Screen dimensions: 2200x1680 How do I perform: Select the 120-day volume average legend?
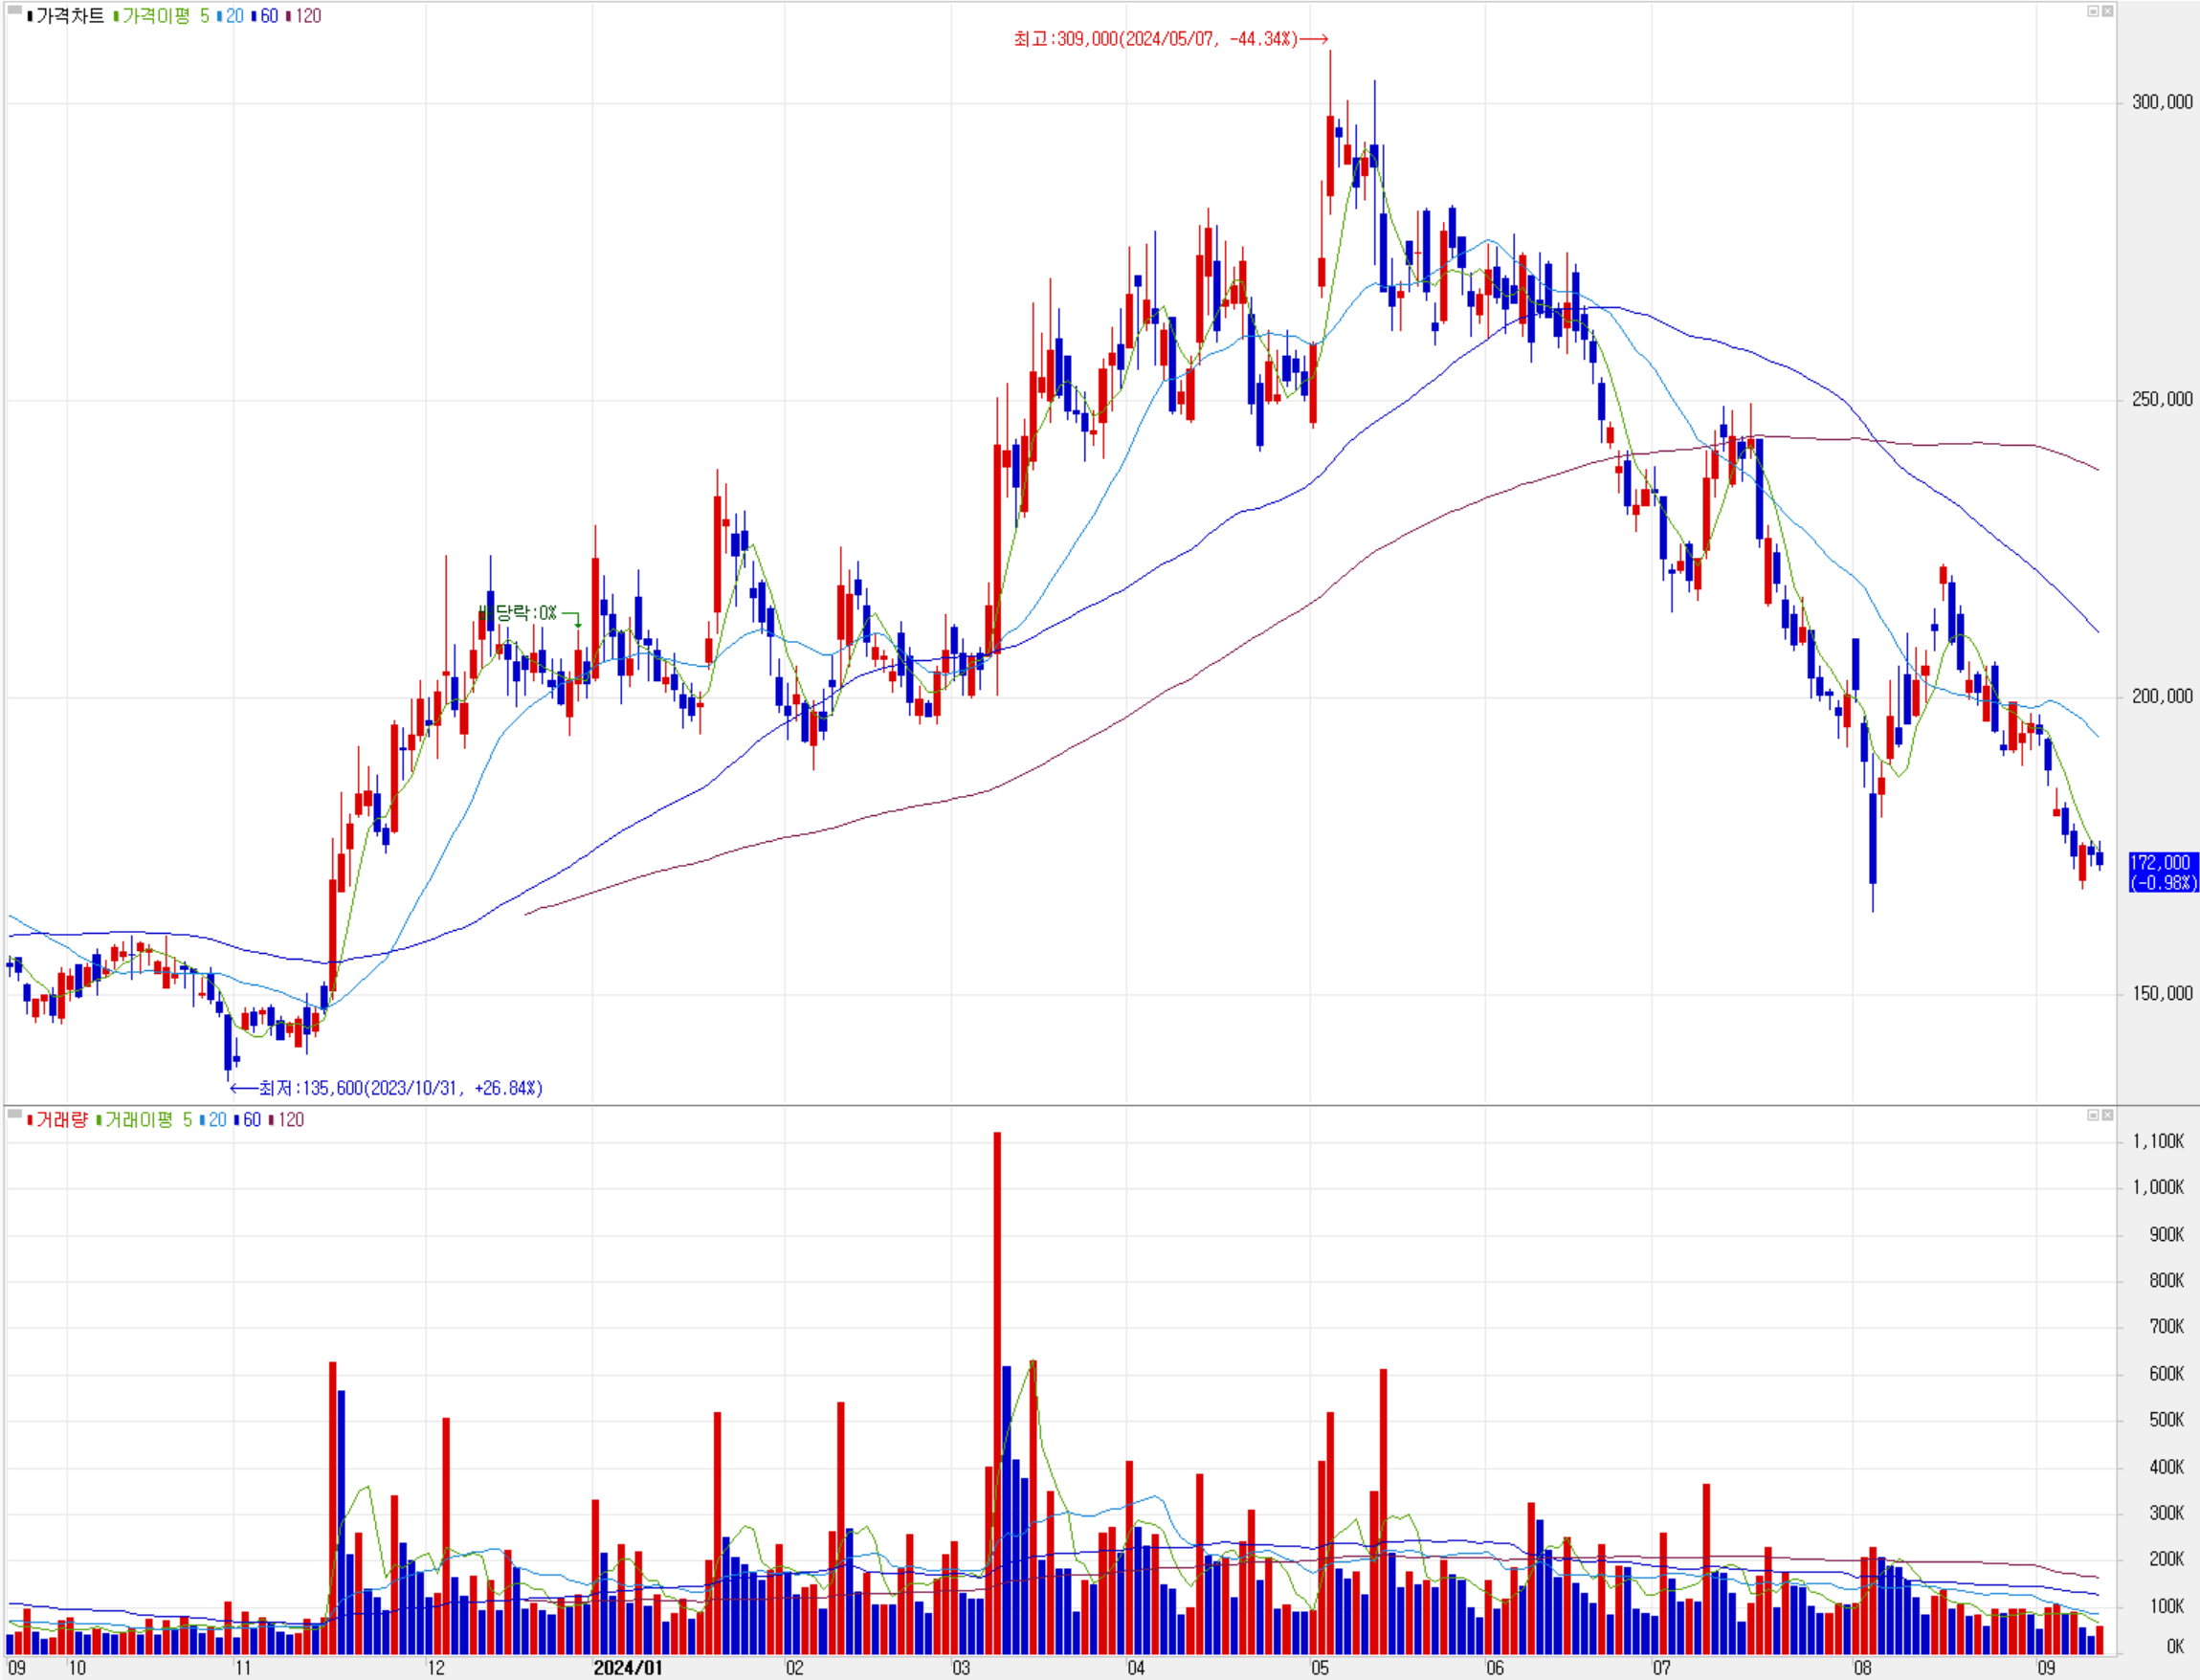[x=290, y=1120]
